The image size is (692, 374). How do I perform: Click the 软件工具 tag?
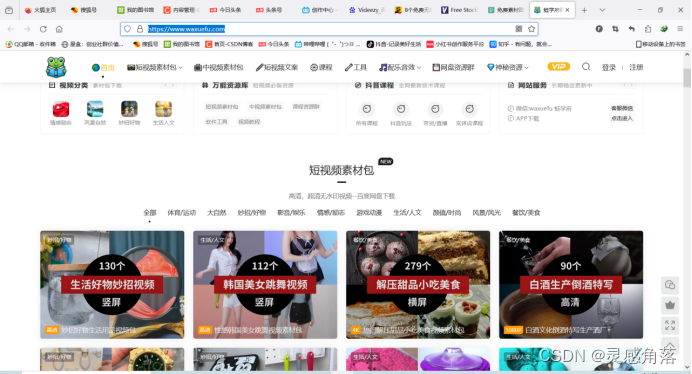(x=216, y=121)
